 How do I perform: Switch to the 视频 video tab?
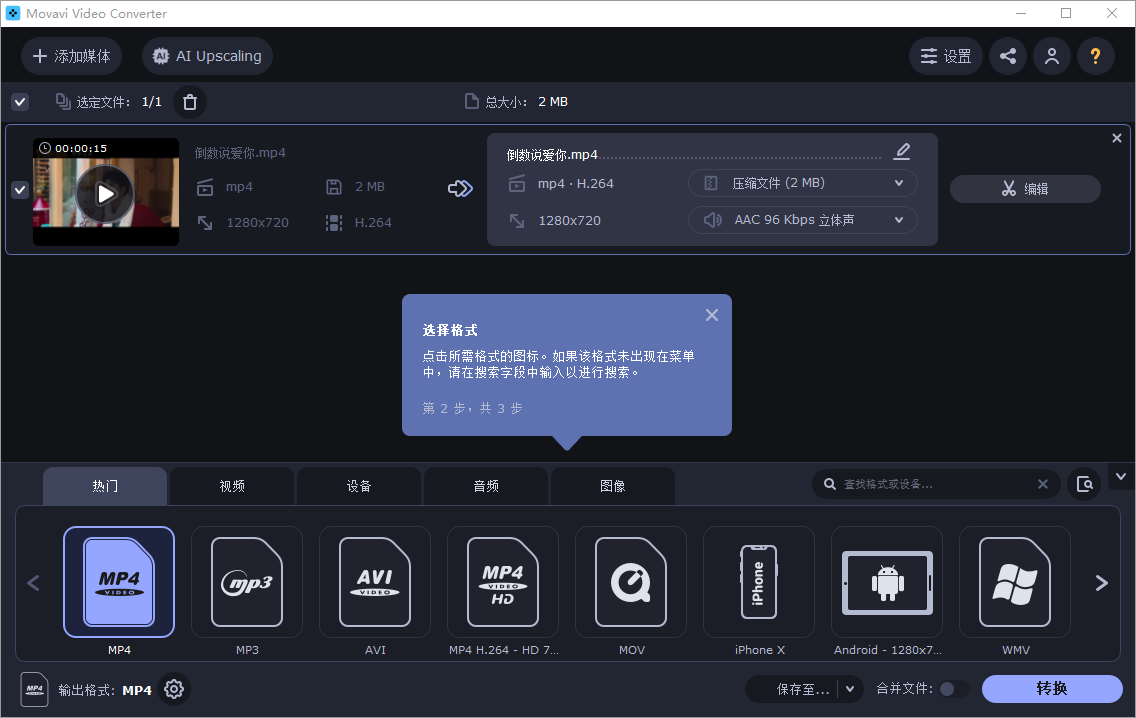click(232, 486)
